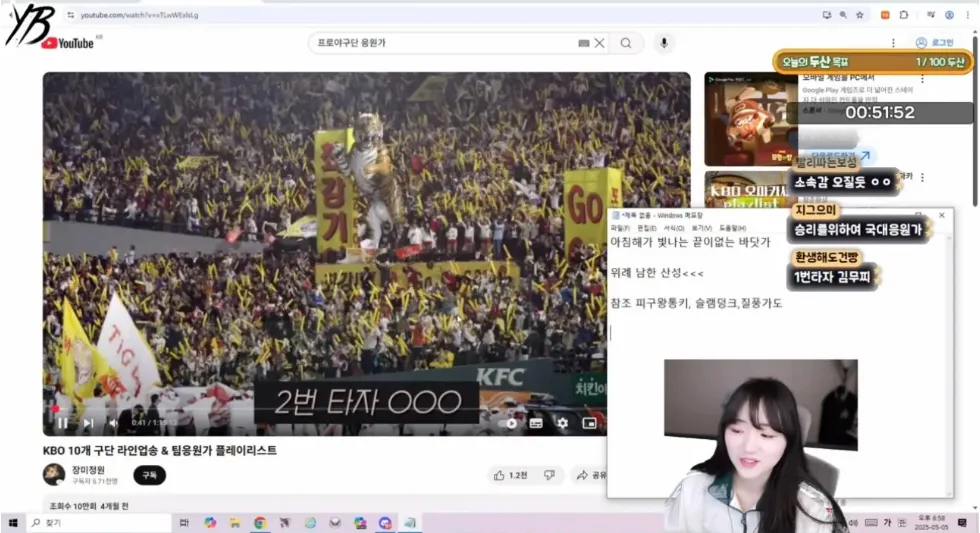Switch the video to miniplayer mode

click(589, 423)
